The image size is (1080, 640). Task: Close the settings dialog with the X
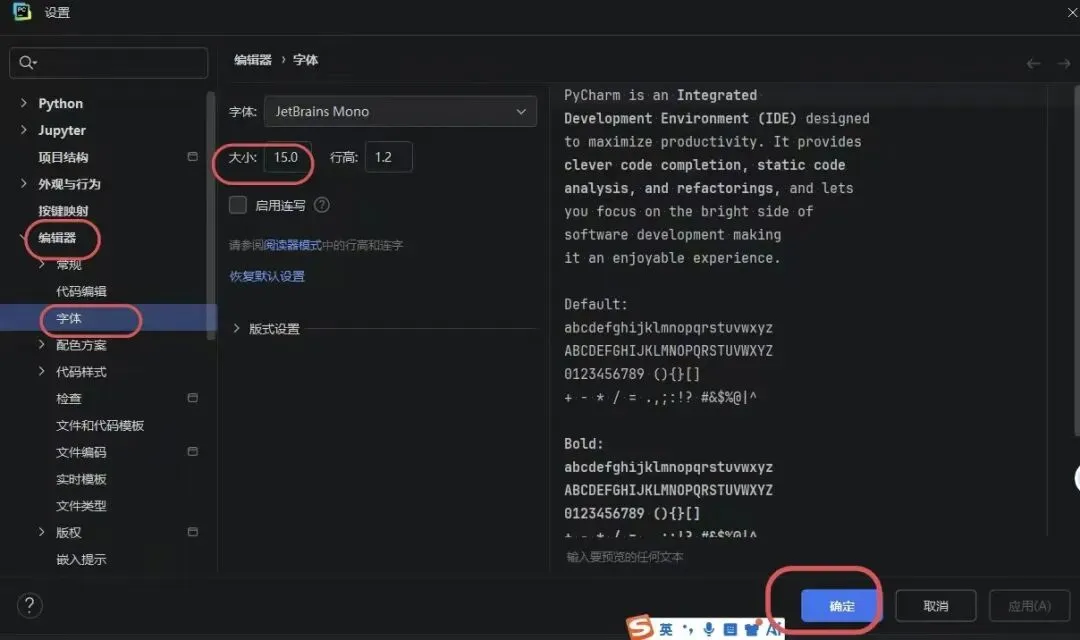(x=1072, y=12)
